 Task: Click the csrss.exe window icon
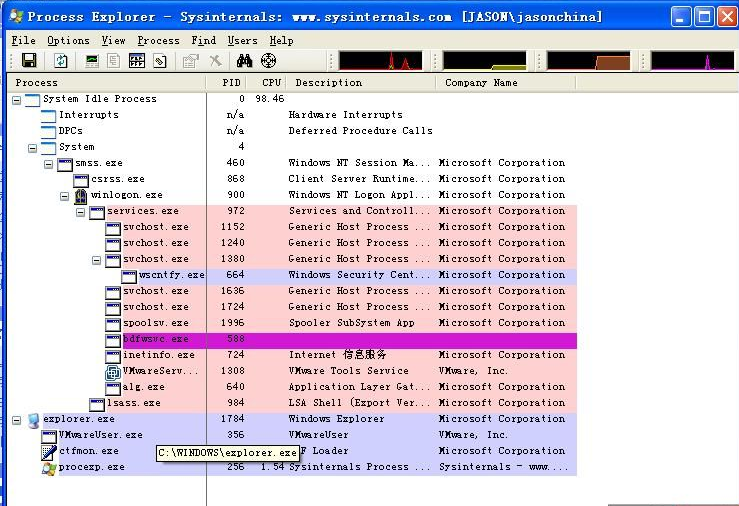pyautogui.click(x=81, y=180)
